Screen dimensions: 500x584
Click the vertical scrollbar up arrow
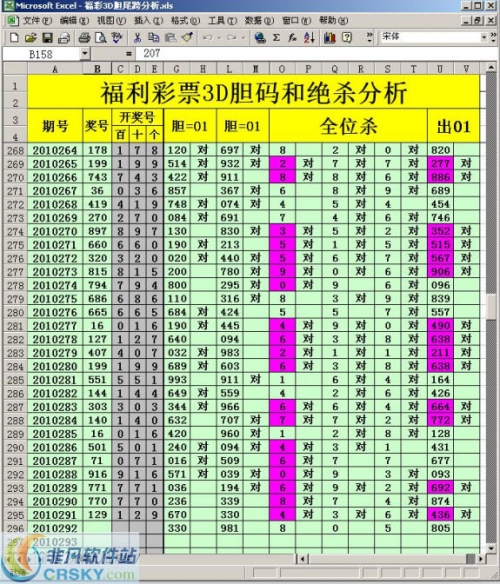pos(491,68)
